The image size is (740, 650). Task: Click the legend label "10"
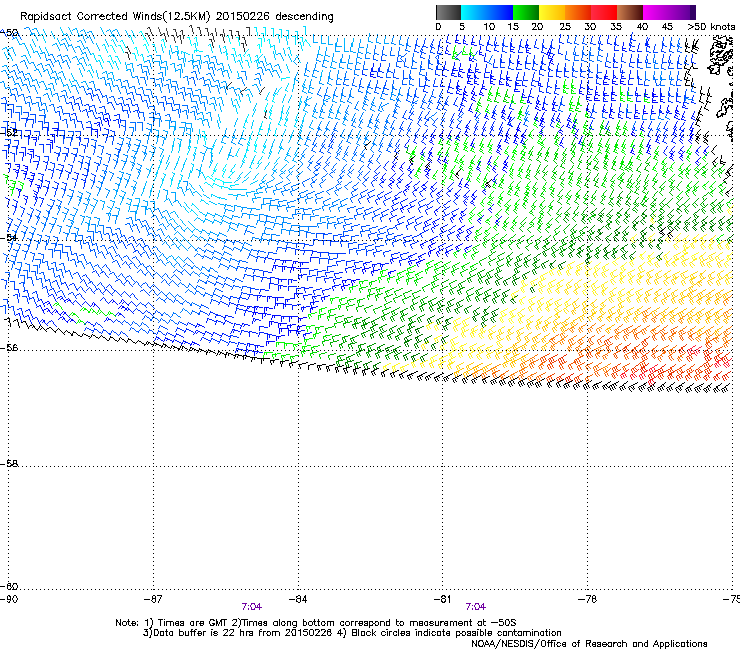(x=489, y=27)
